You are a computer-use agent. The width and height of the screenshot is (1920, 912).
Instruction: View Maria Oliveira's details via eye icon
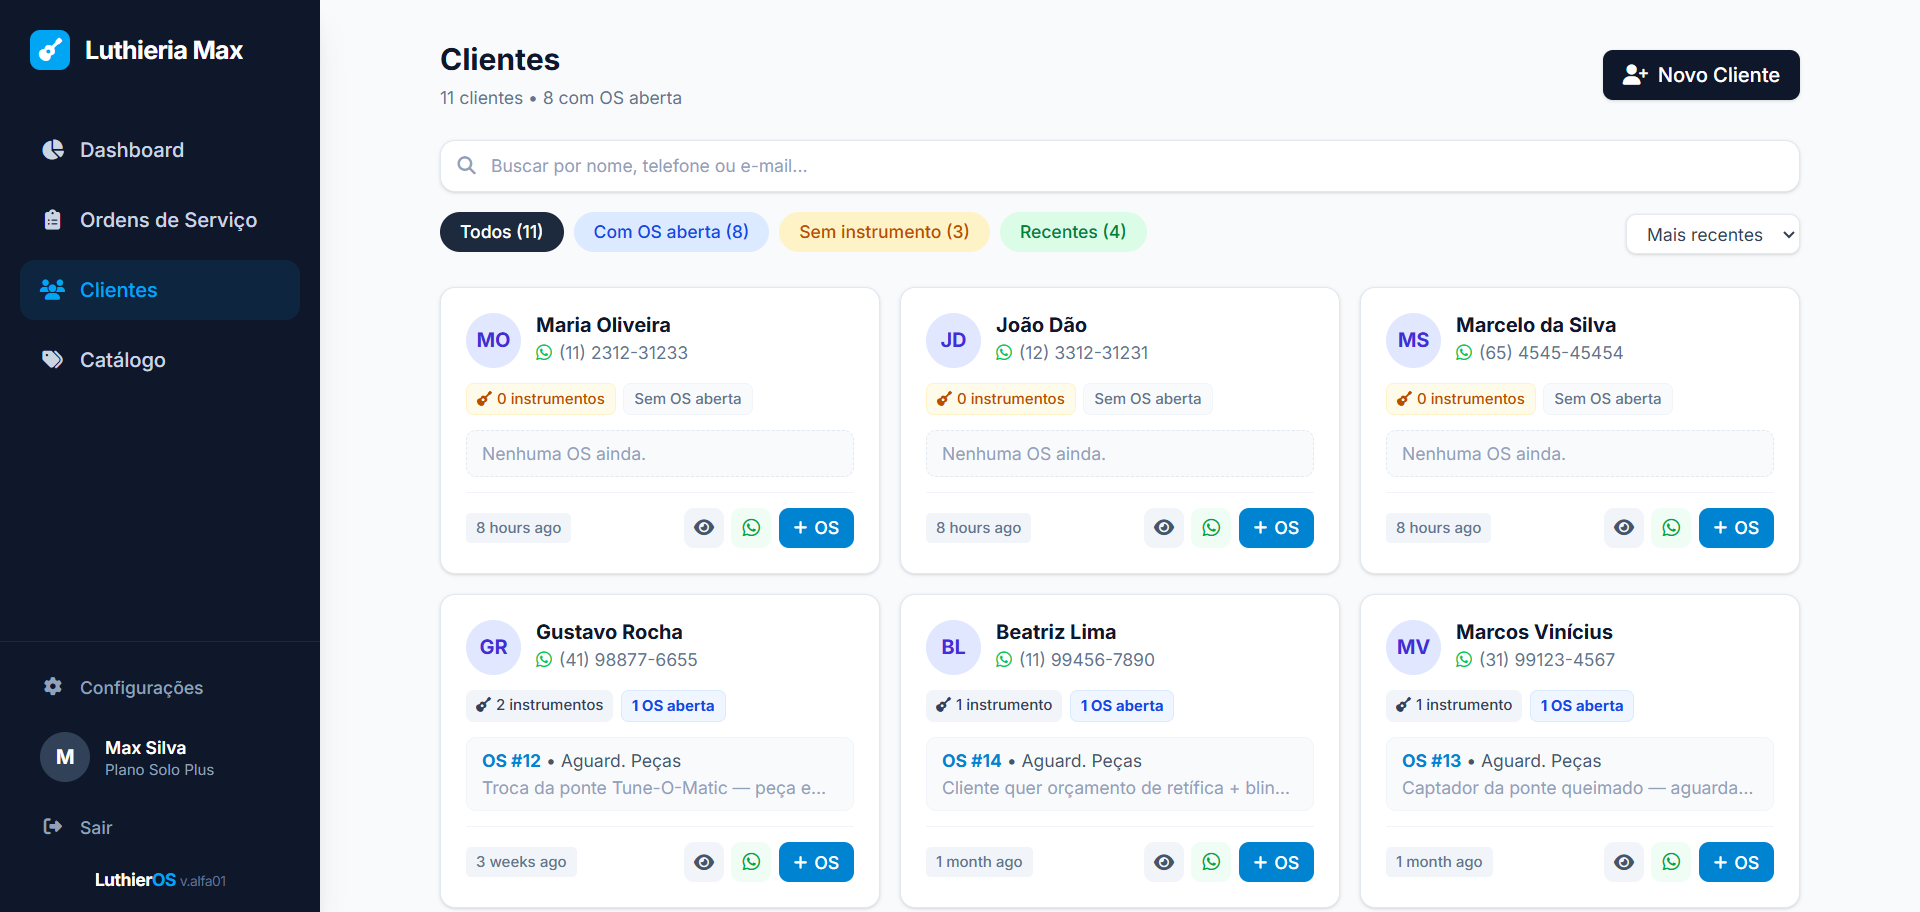tap(704, 528)
